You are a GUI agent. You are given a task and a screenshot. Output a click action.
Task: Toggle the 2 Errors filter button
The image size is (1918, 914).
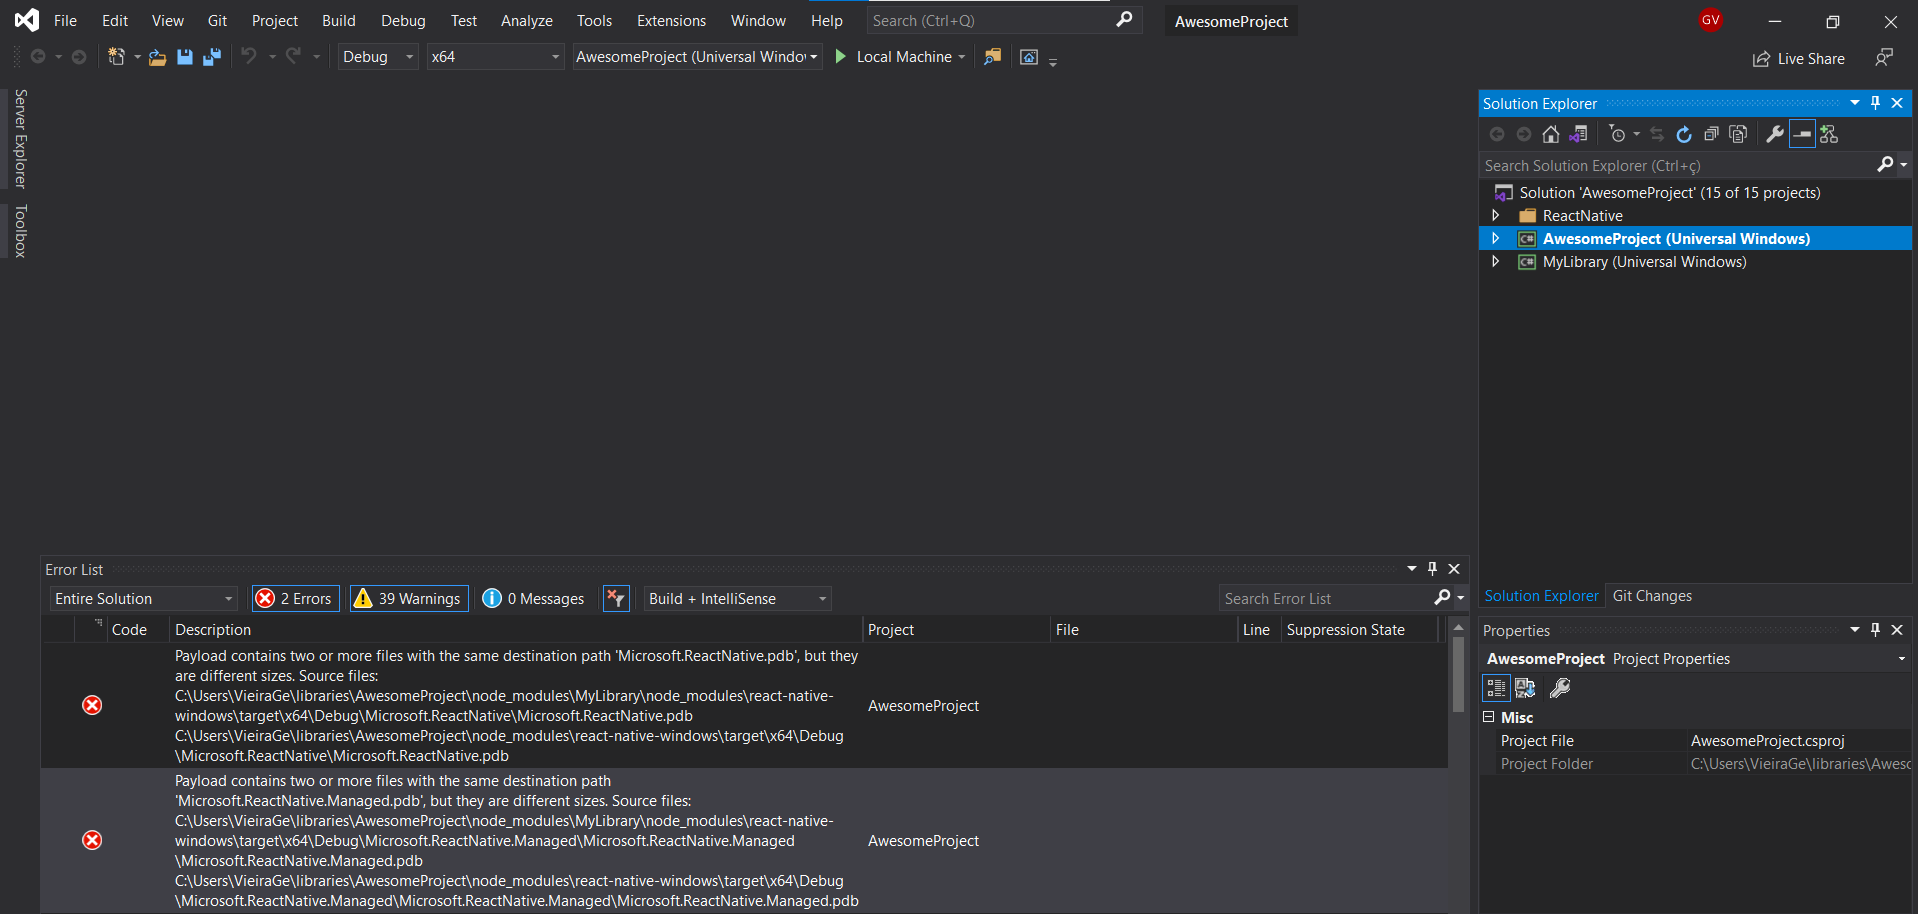294,598
